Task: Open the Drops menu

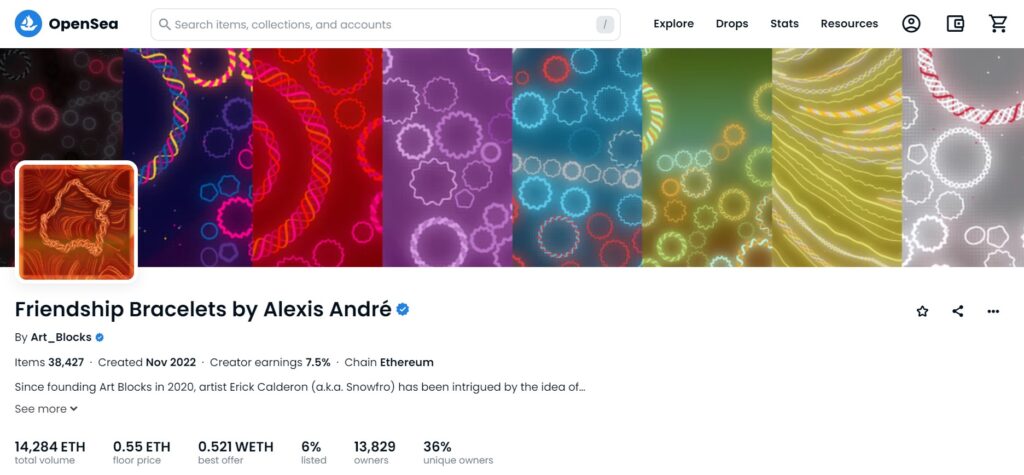Action: click(731, 24)
